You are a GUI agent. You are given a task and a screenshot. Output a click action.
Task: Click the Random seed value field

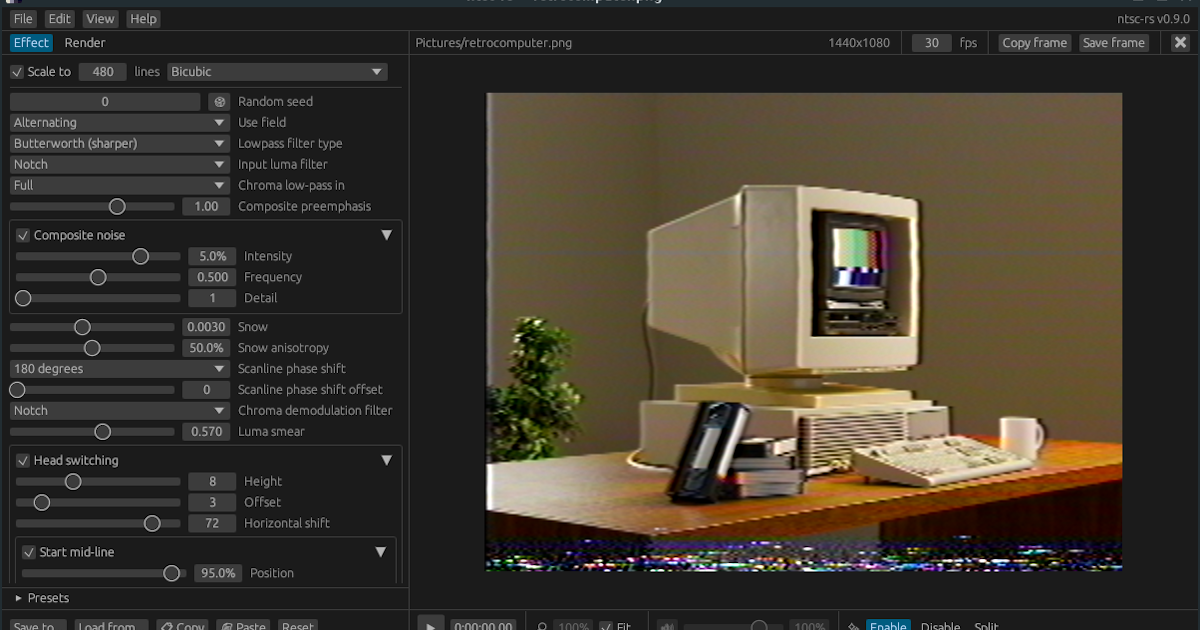pyautogui.click(x=105, y=101)
